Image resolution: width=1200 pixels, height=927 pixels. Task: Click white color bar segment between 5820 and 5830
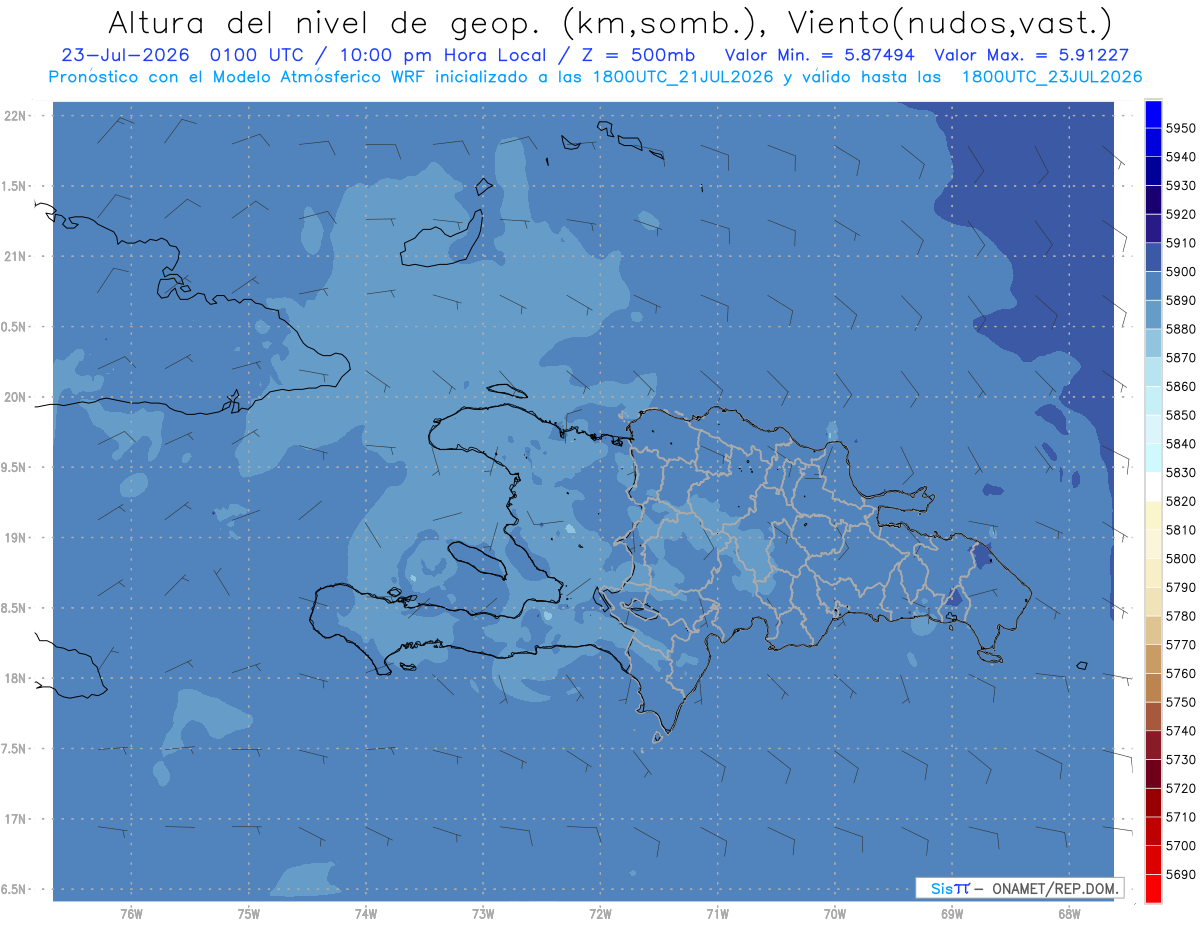(x=1153, y=487)
